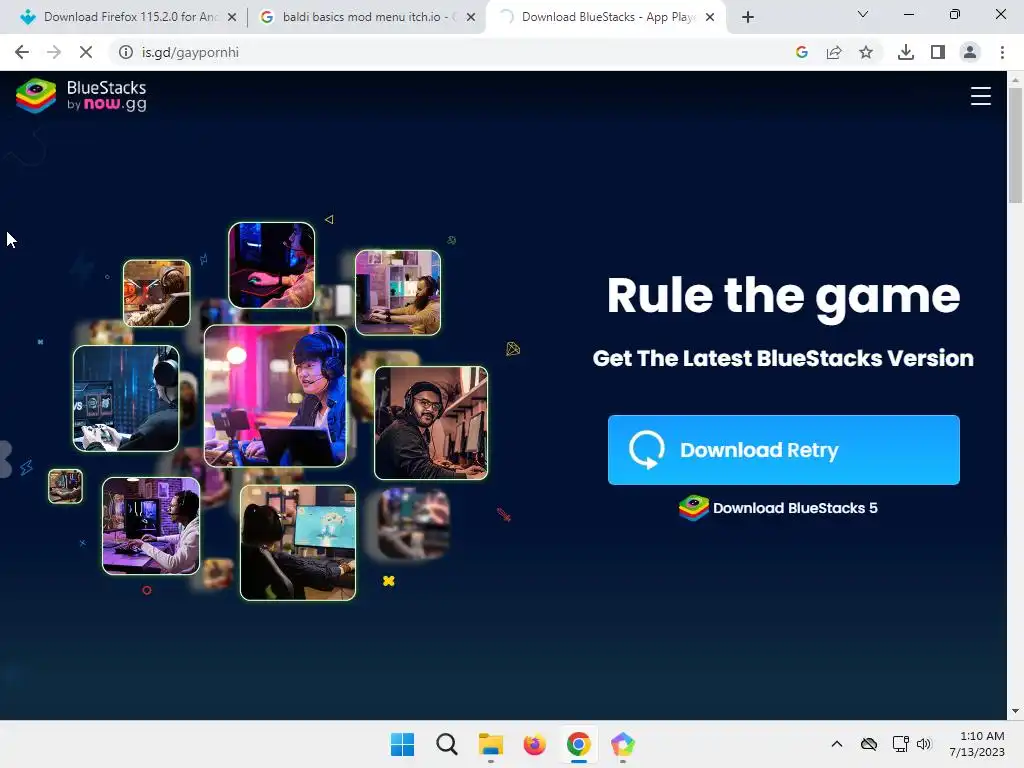Screen dimensions: 1024x768
Task: Click the page vertical scrollbar thumb
Action: click(1015, 145)
